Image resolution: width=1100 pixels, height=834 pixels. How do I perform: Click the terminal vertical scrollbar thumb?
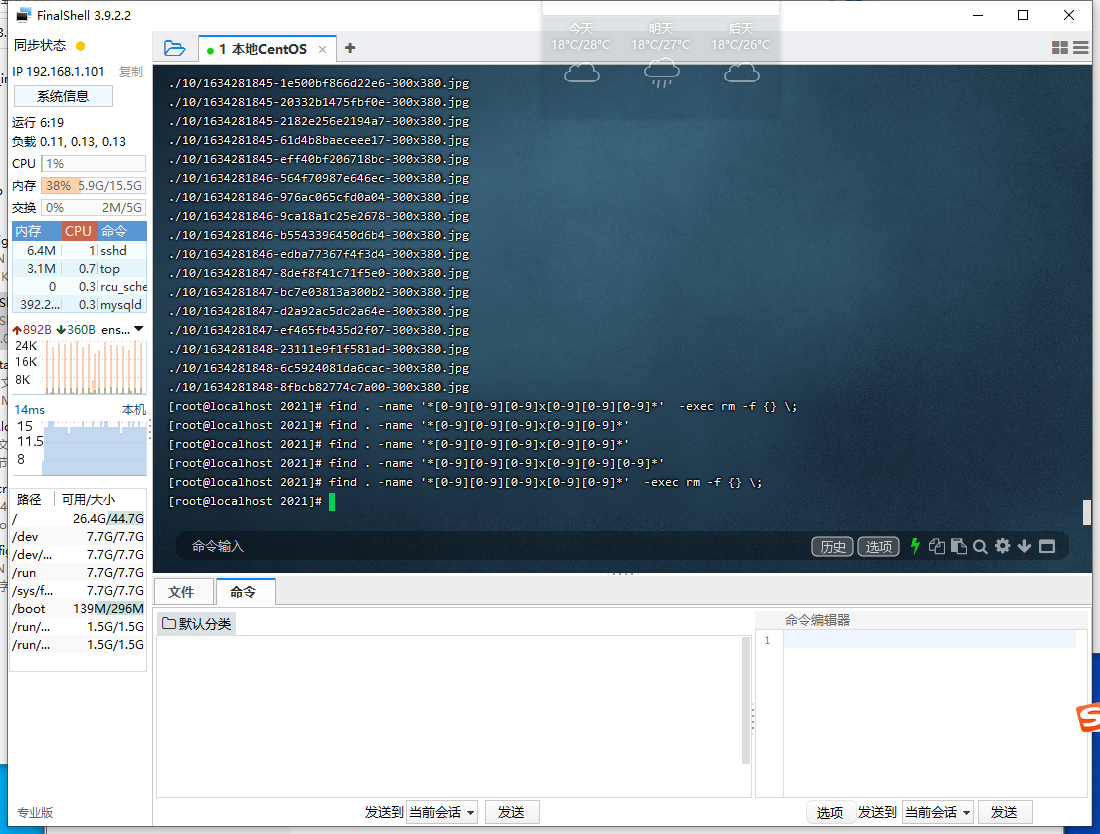coord(1086,512)
